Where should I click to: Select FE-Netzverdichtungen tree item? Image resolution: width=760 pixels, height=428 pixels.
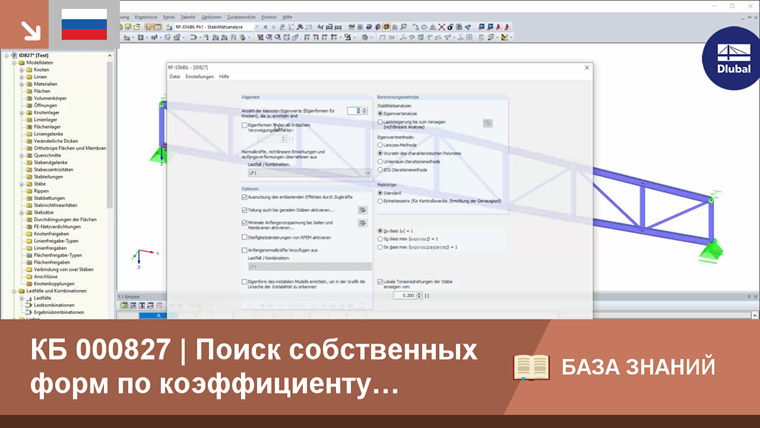57,227
